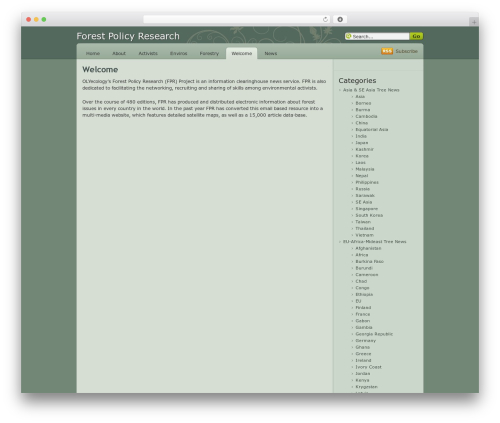Open the Nepal category
500x423 pixels.
(x=362, y=176)
